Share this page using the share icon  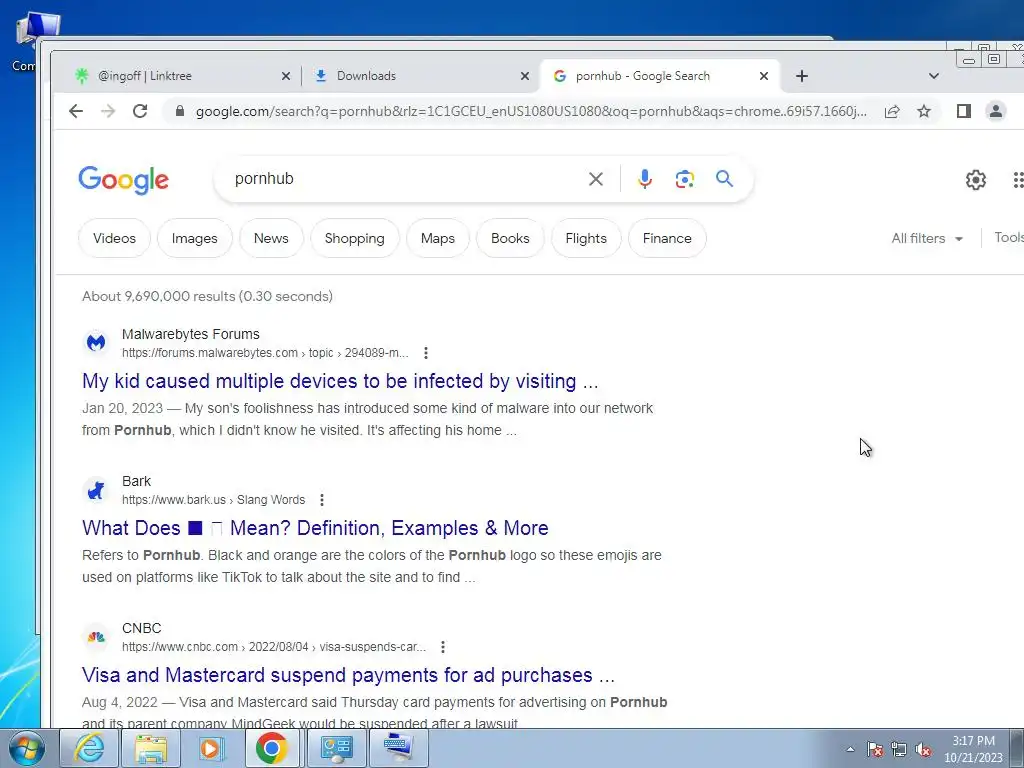click(x=892, y=111)
